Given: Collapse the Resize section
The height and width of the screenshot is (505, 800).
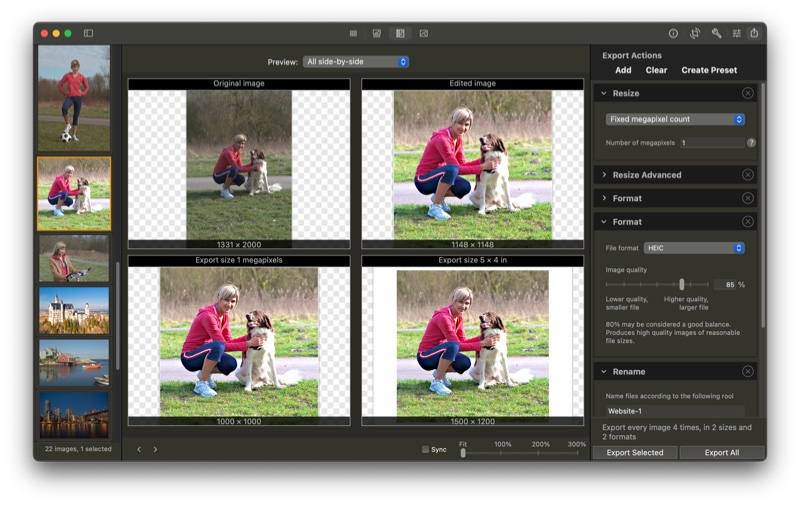Looking at the screenshot, I should click(604, 93).
